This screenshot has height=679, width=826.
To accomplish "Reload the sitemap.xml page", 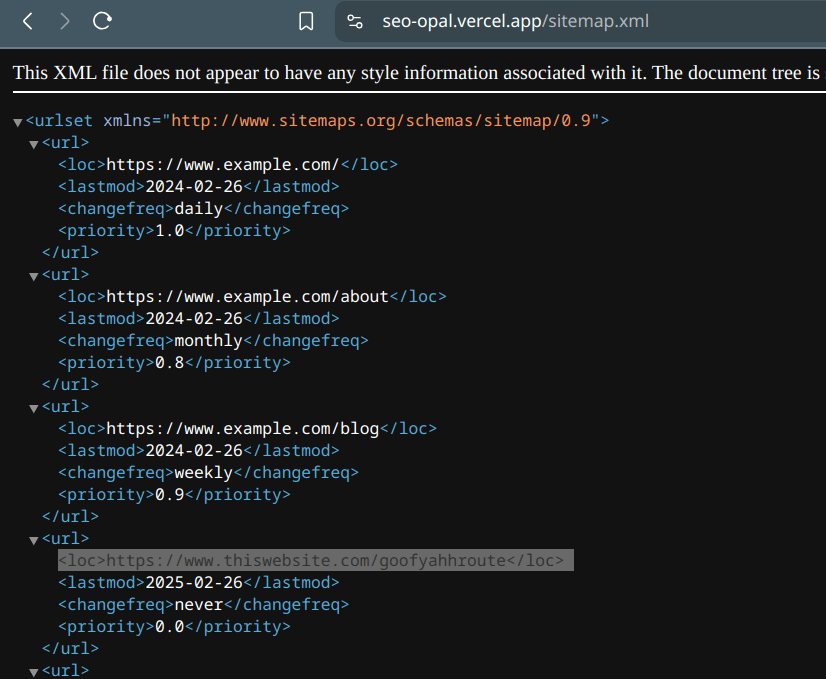I will (102, 21).
